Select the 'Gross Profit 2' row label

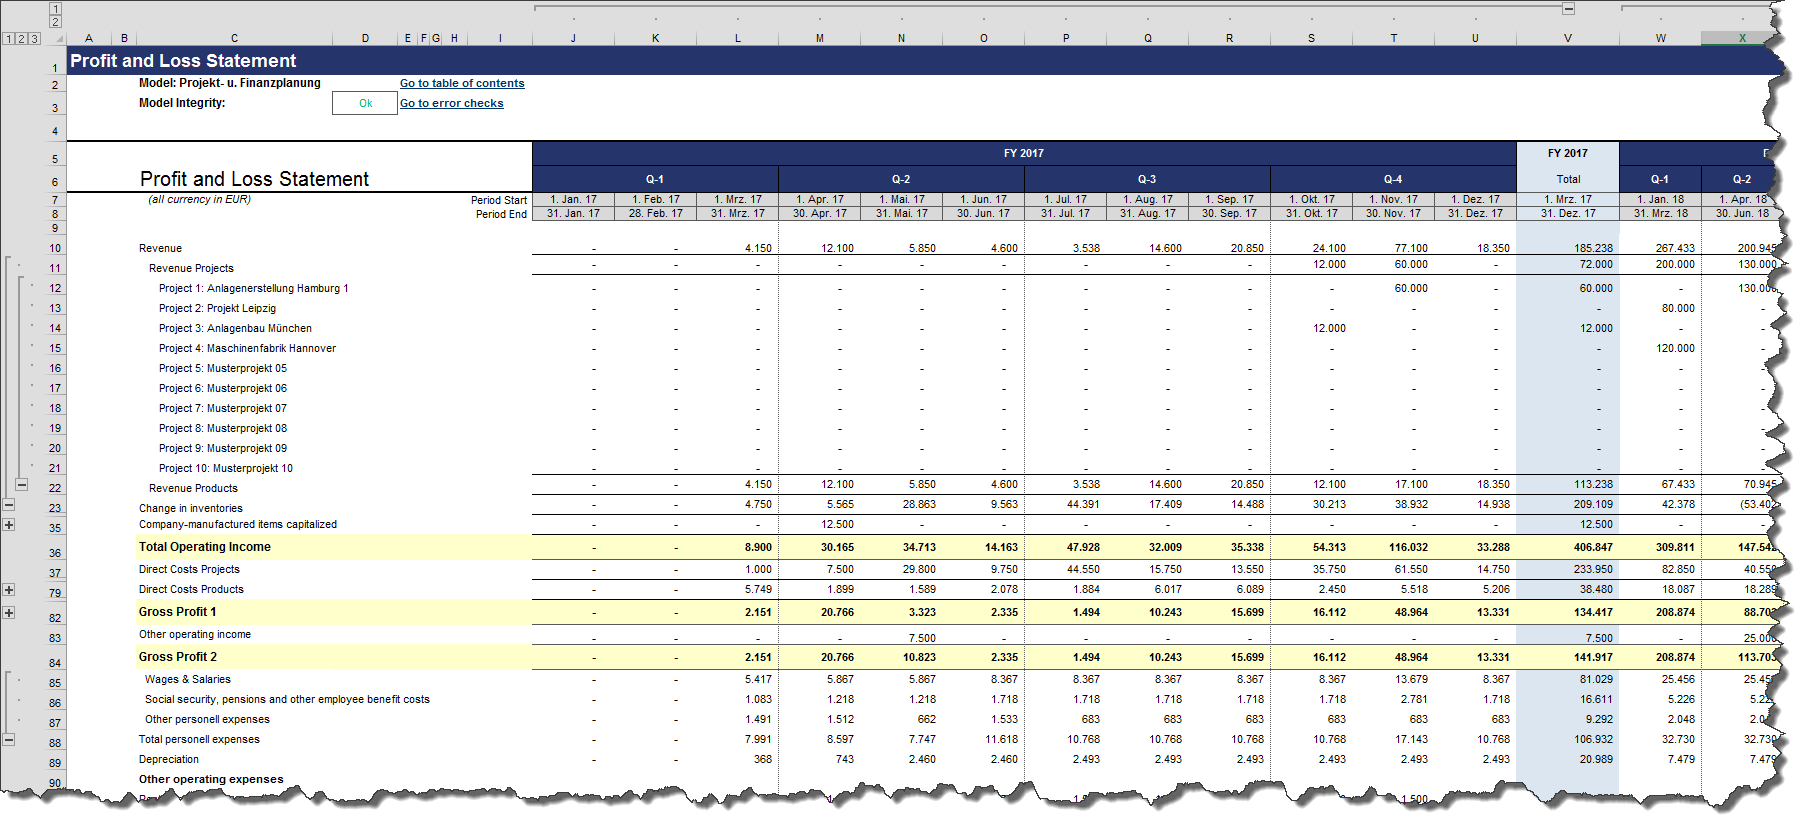coord(178,657)
